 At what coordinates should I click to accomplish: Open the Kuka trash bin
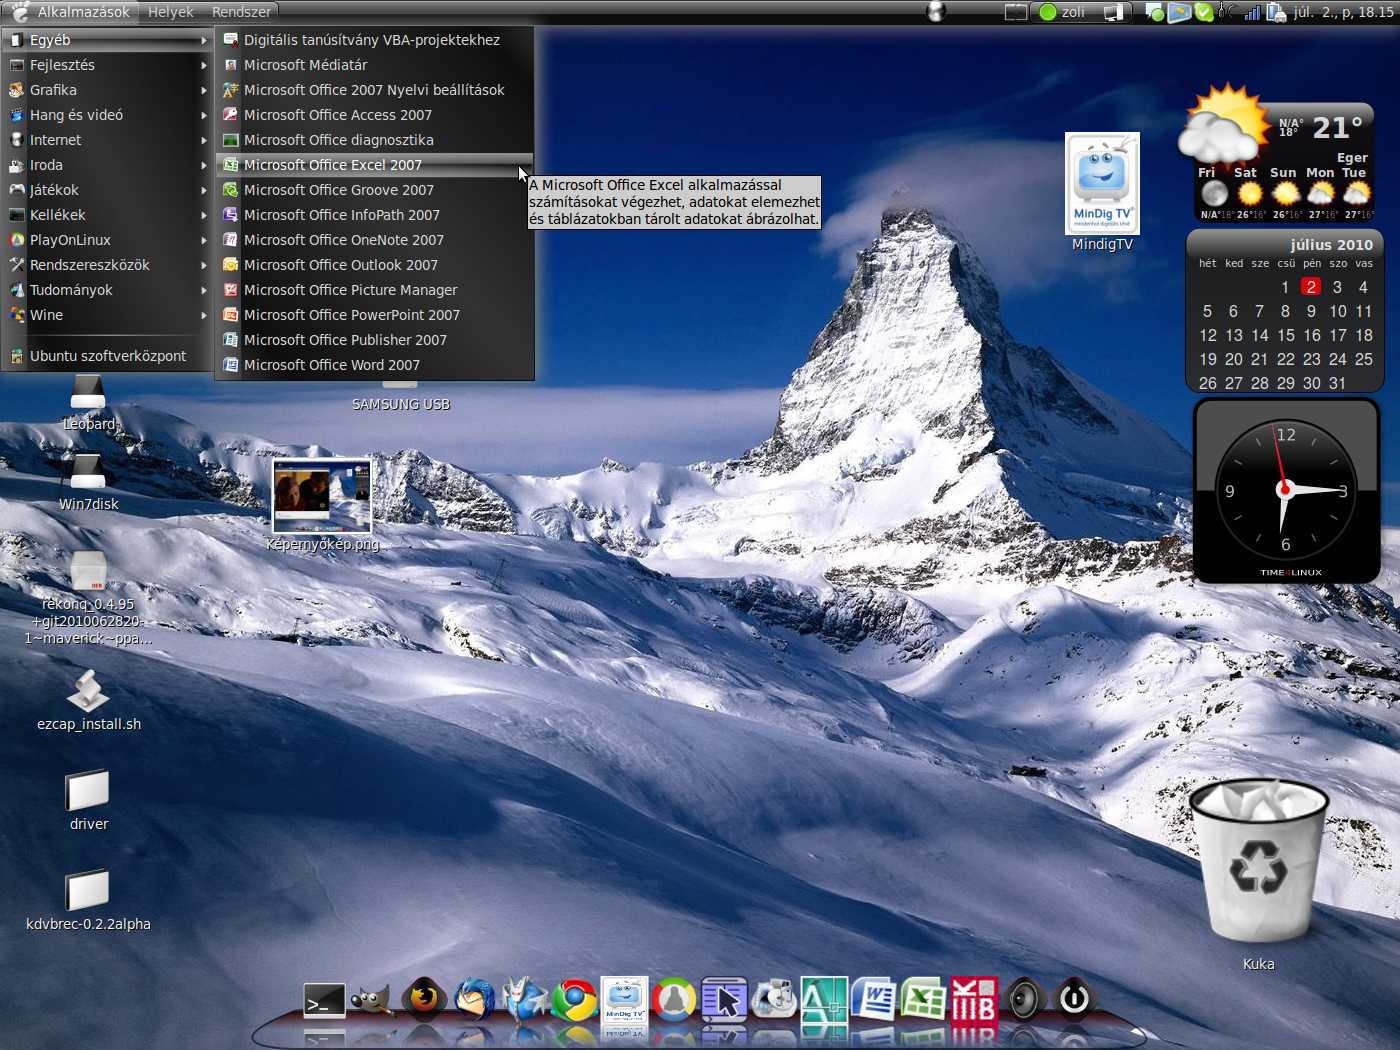[1259, 862]
